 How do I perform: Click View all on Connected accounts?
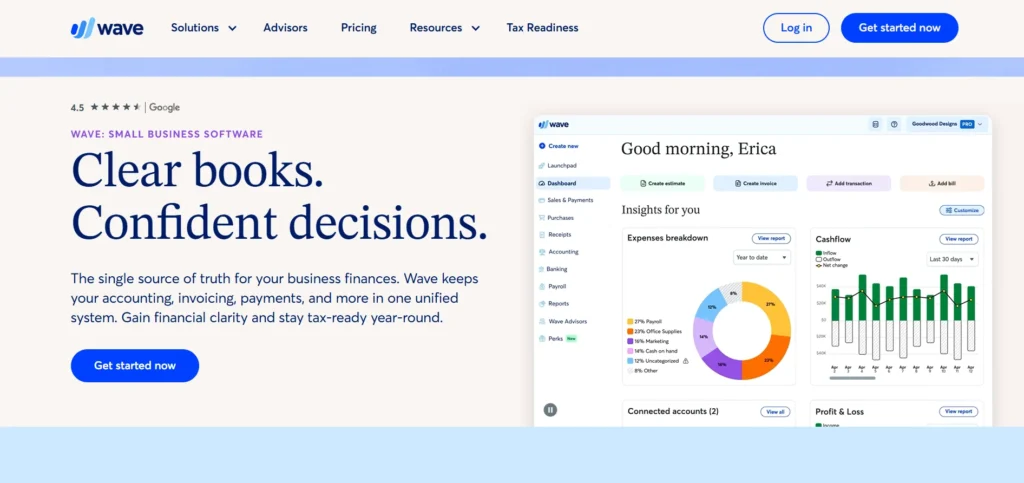[x=775, y=412]
